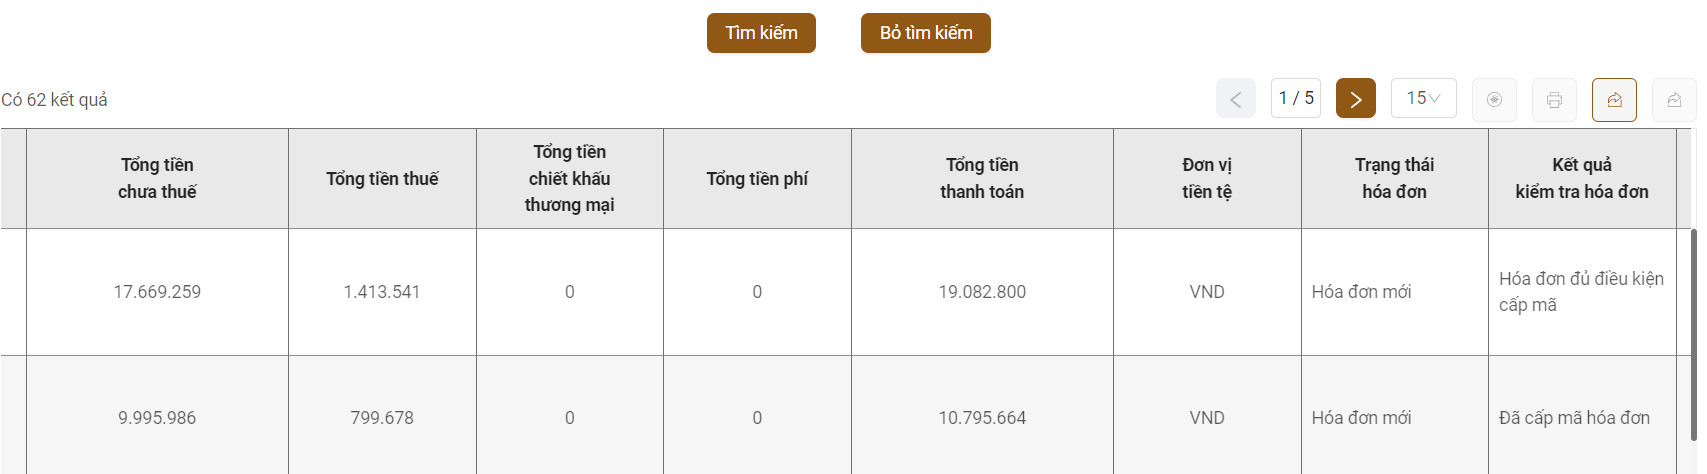1707x474 pixels.
Task: Click the Tổng tiền thuế column header
Action: (382, 178)
